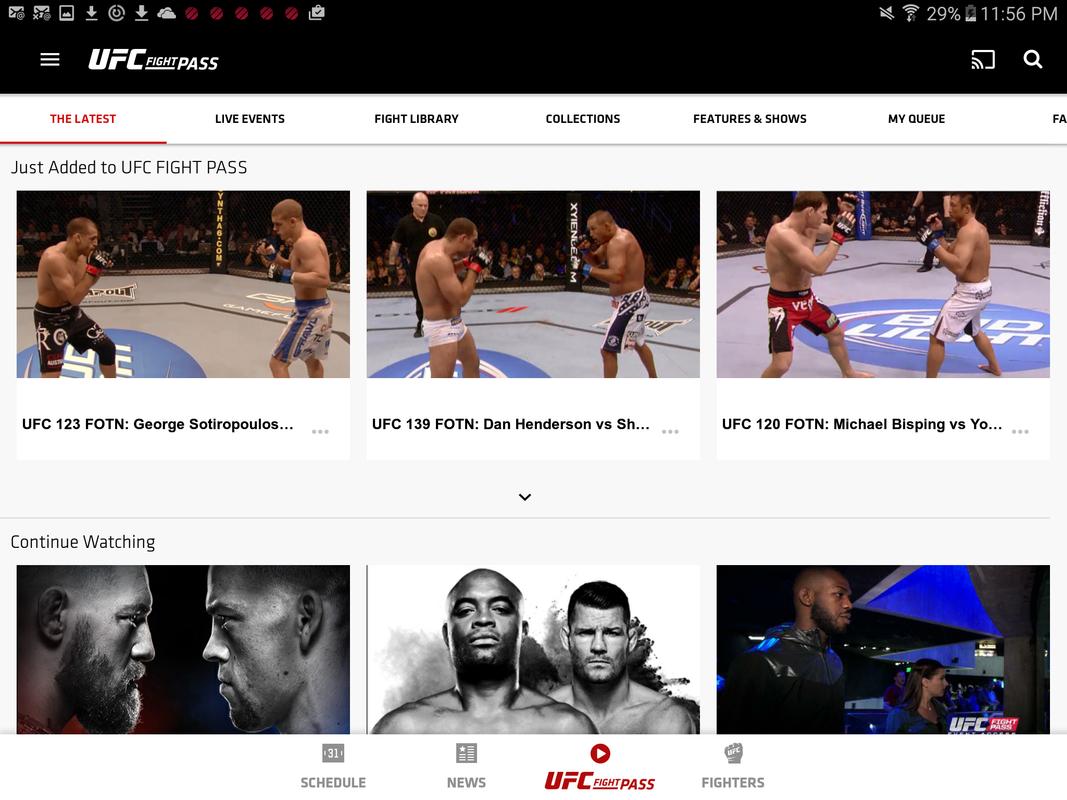1067x800 pixels.
Task: Open search with the magnifier icon
Action: [x=1032, y=60]
